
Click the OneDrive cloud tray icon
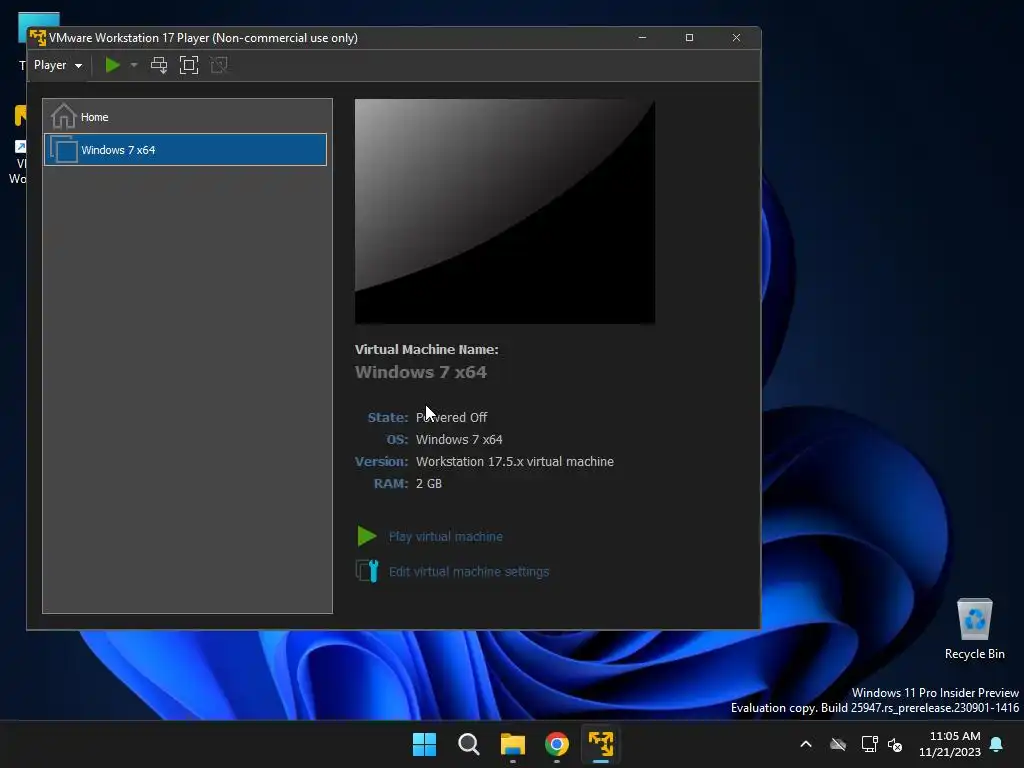pyautogui.click(x=838, y=744)
